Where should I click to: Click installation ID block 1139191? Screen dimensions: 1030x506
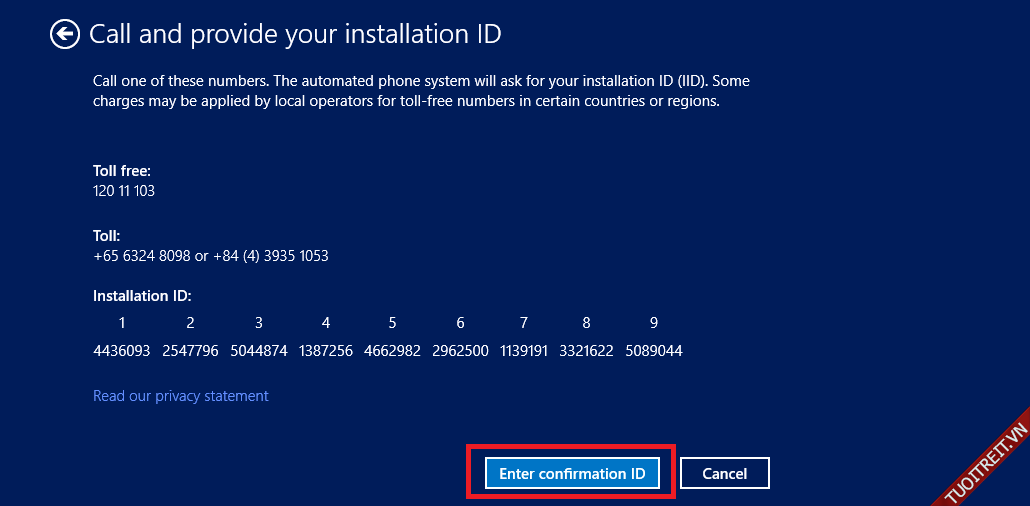523,351
